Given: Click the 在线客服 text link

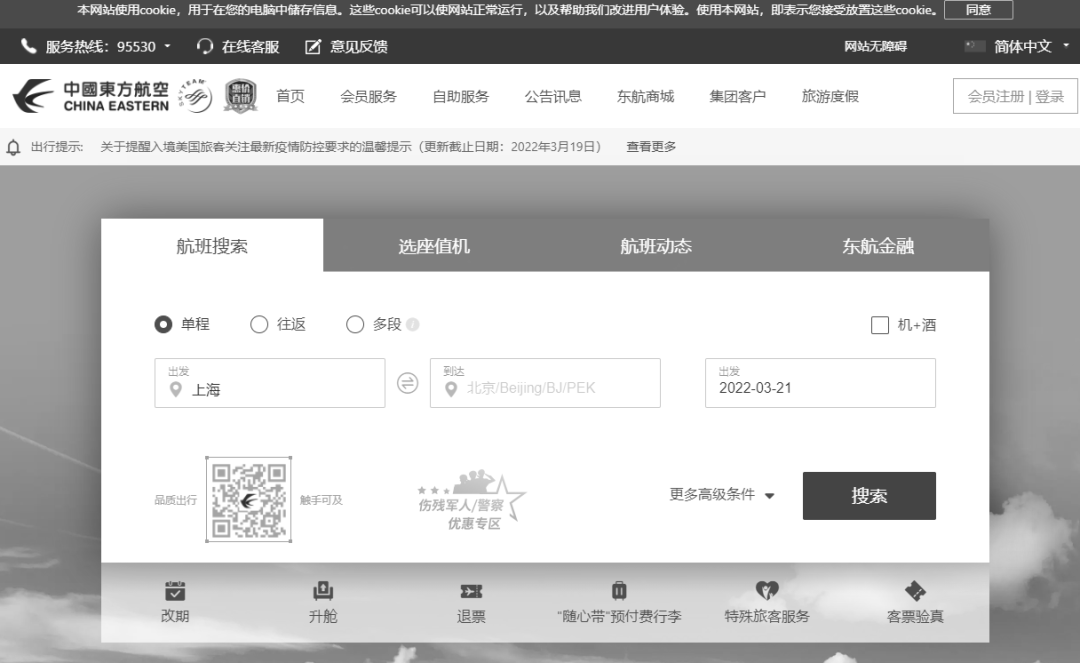Looking at the screenshot, I should click(x=251, y=46).
